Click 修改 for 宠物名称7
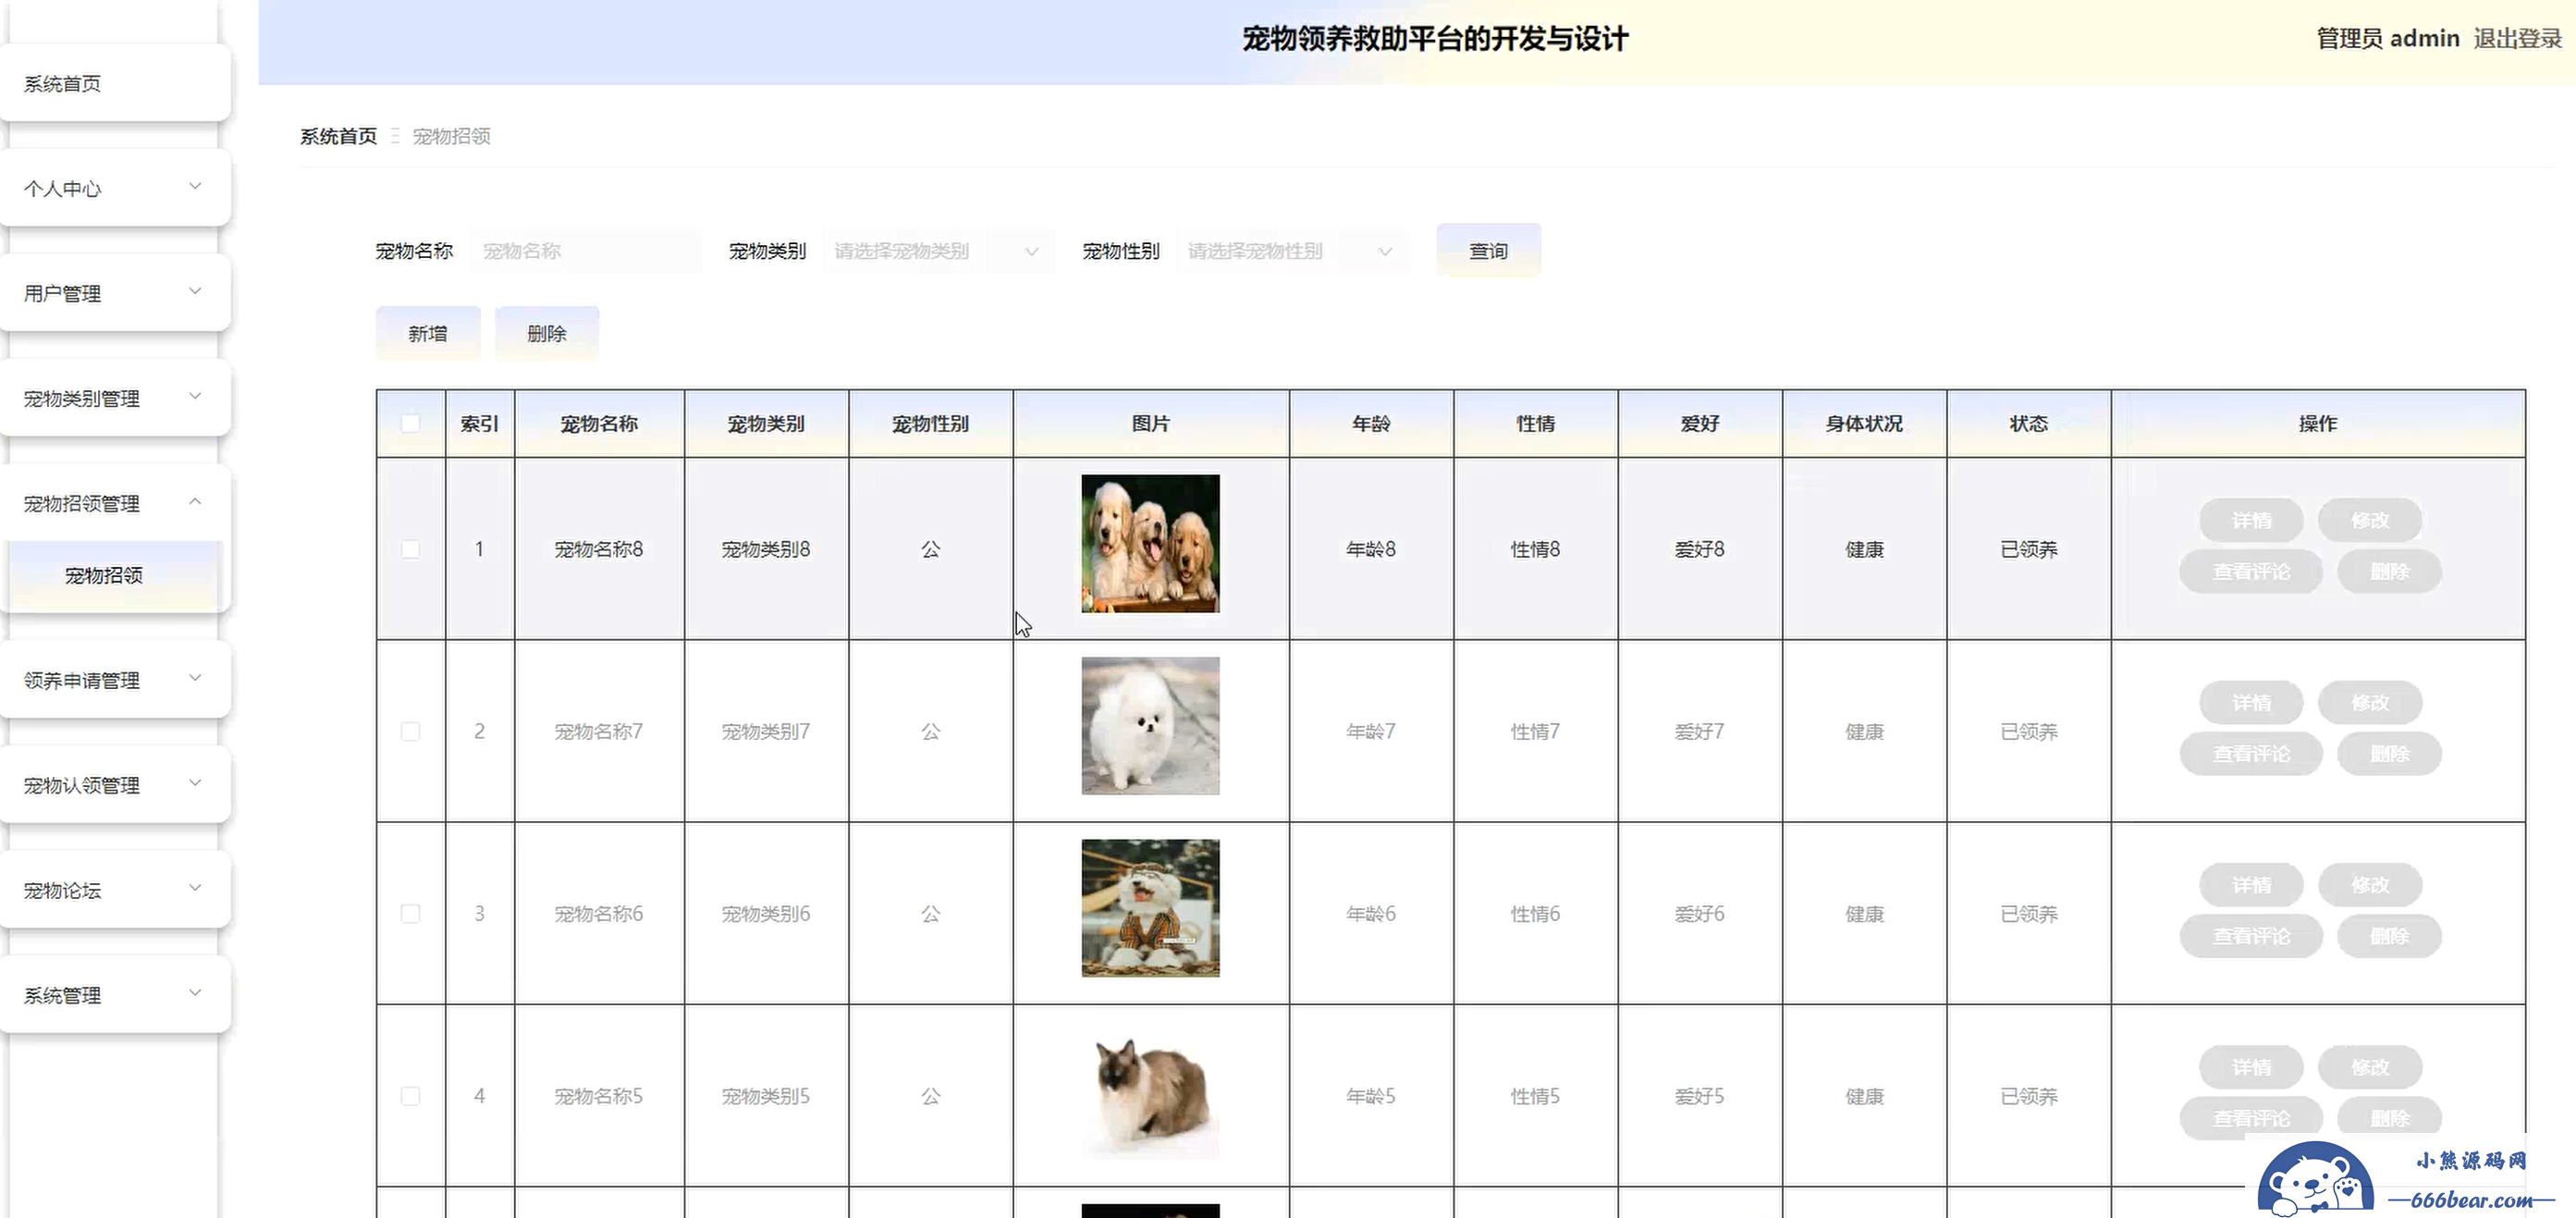 click(2370, 703)
